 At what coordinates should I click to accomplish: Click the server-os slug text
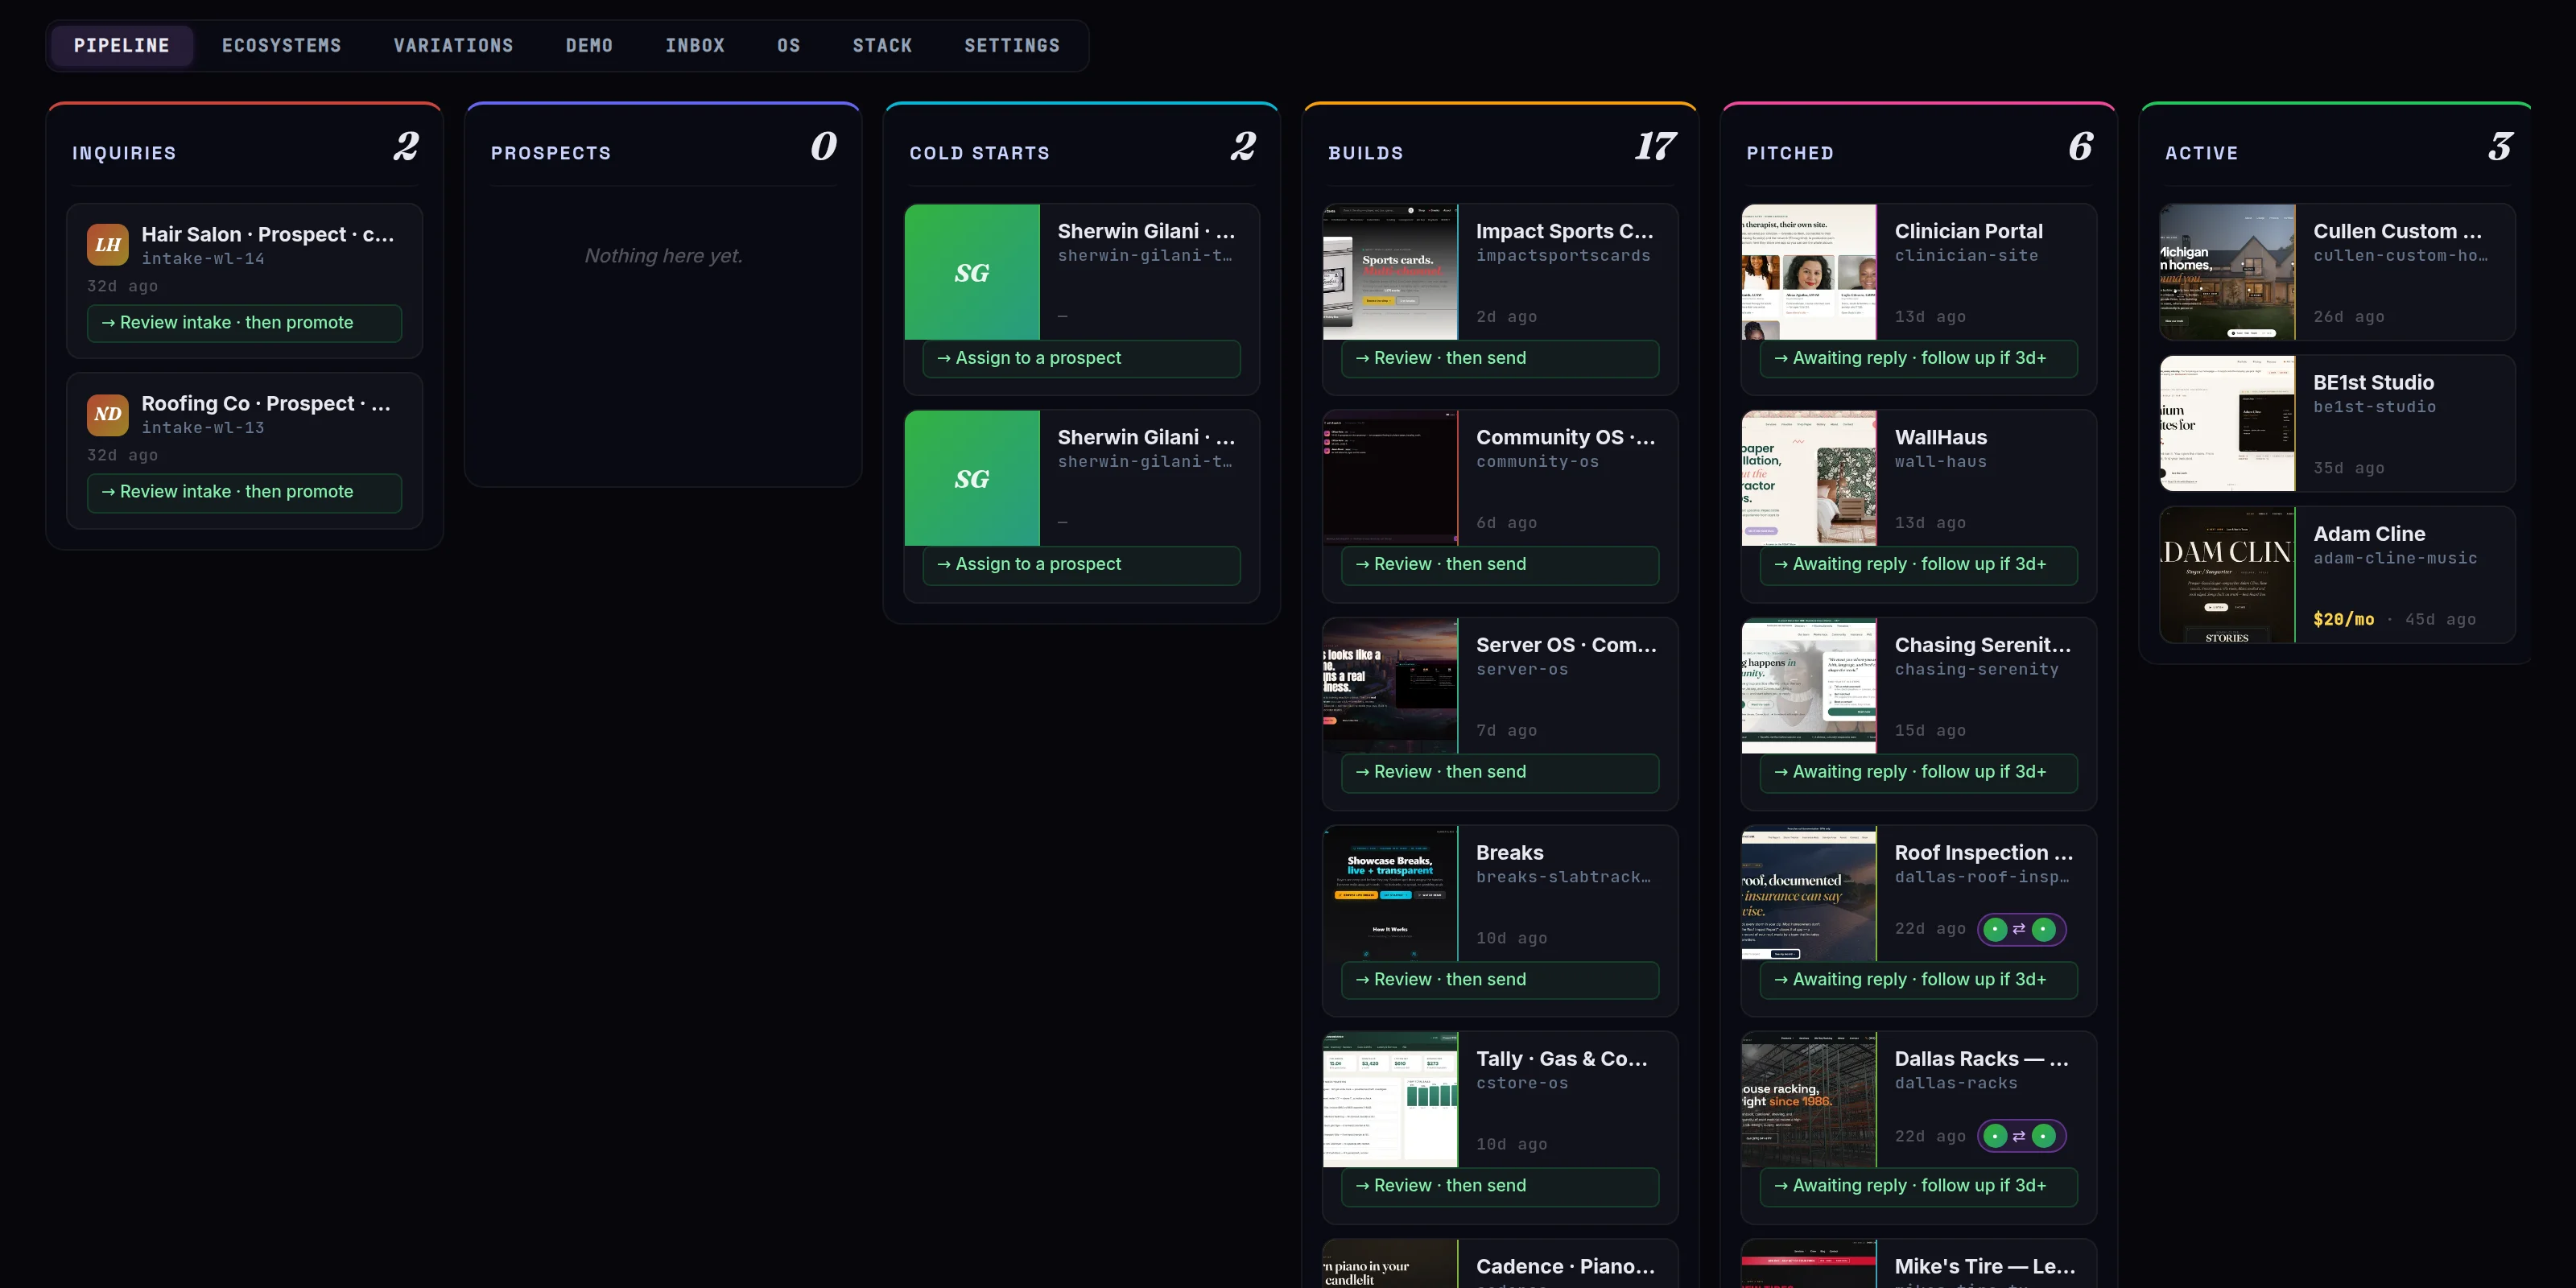pos(1522,670)
